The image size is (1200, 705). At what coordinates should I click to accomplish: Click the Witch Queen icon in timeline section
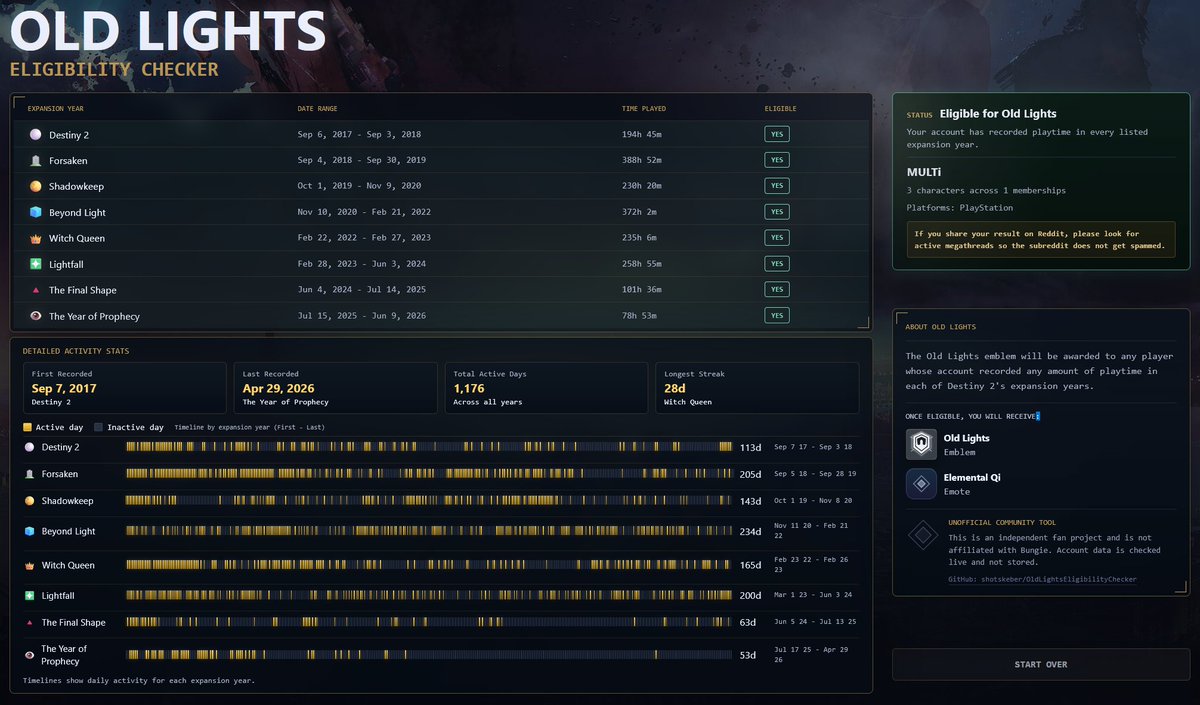pos(29,566)
